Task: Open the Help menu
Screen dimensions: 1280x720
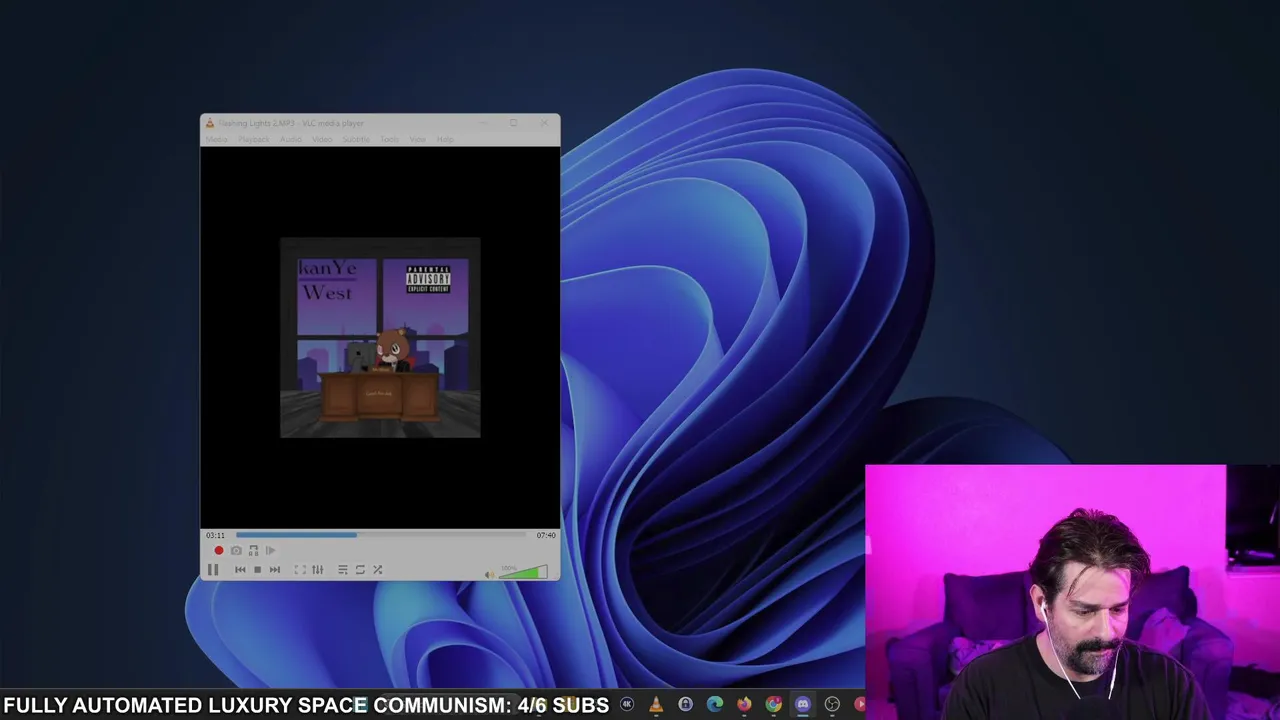Action: tap(445, 139)
